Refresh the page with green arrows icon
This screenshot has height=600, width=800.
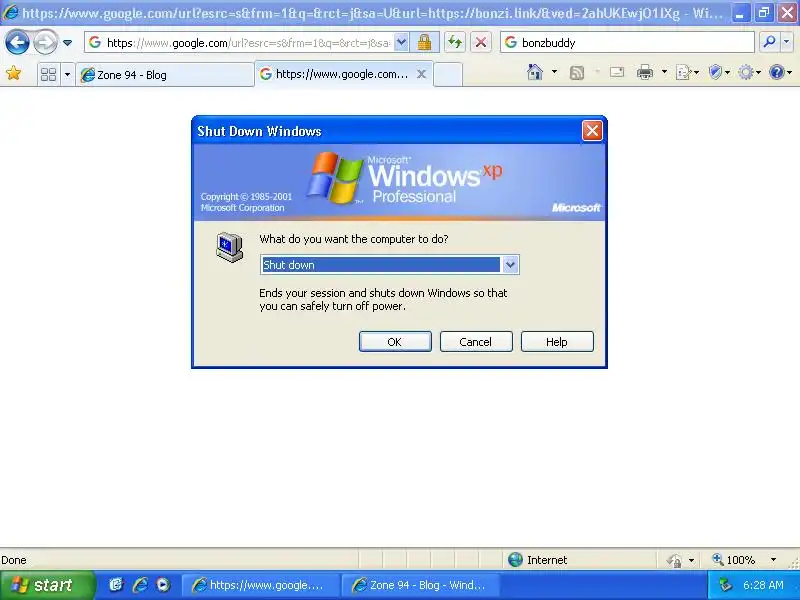click(x=455, y=43)
